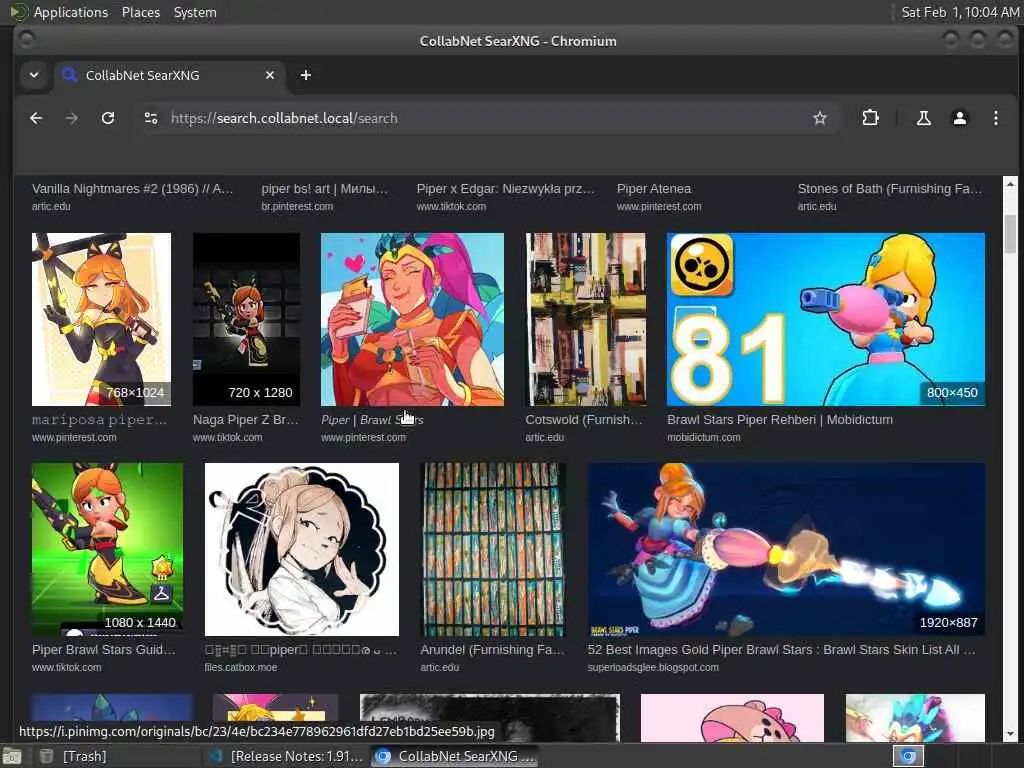The width and height of the screenshot is (1024, 768).
Task: Close the CollabNet SearXNG tab
Action: click(x=270, y=75)
